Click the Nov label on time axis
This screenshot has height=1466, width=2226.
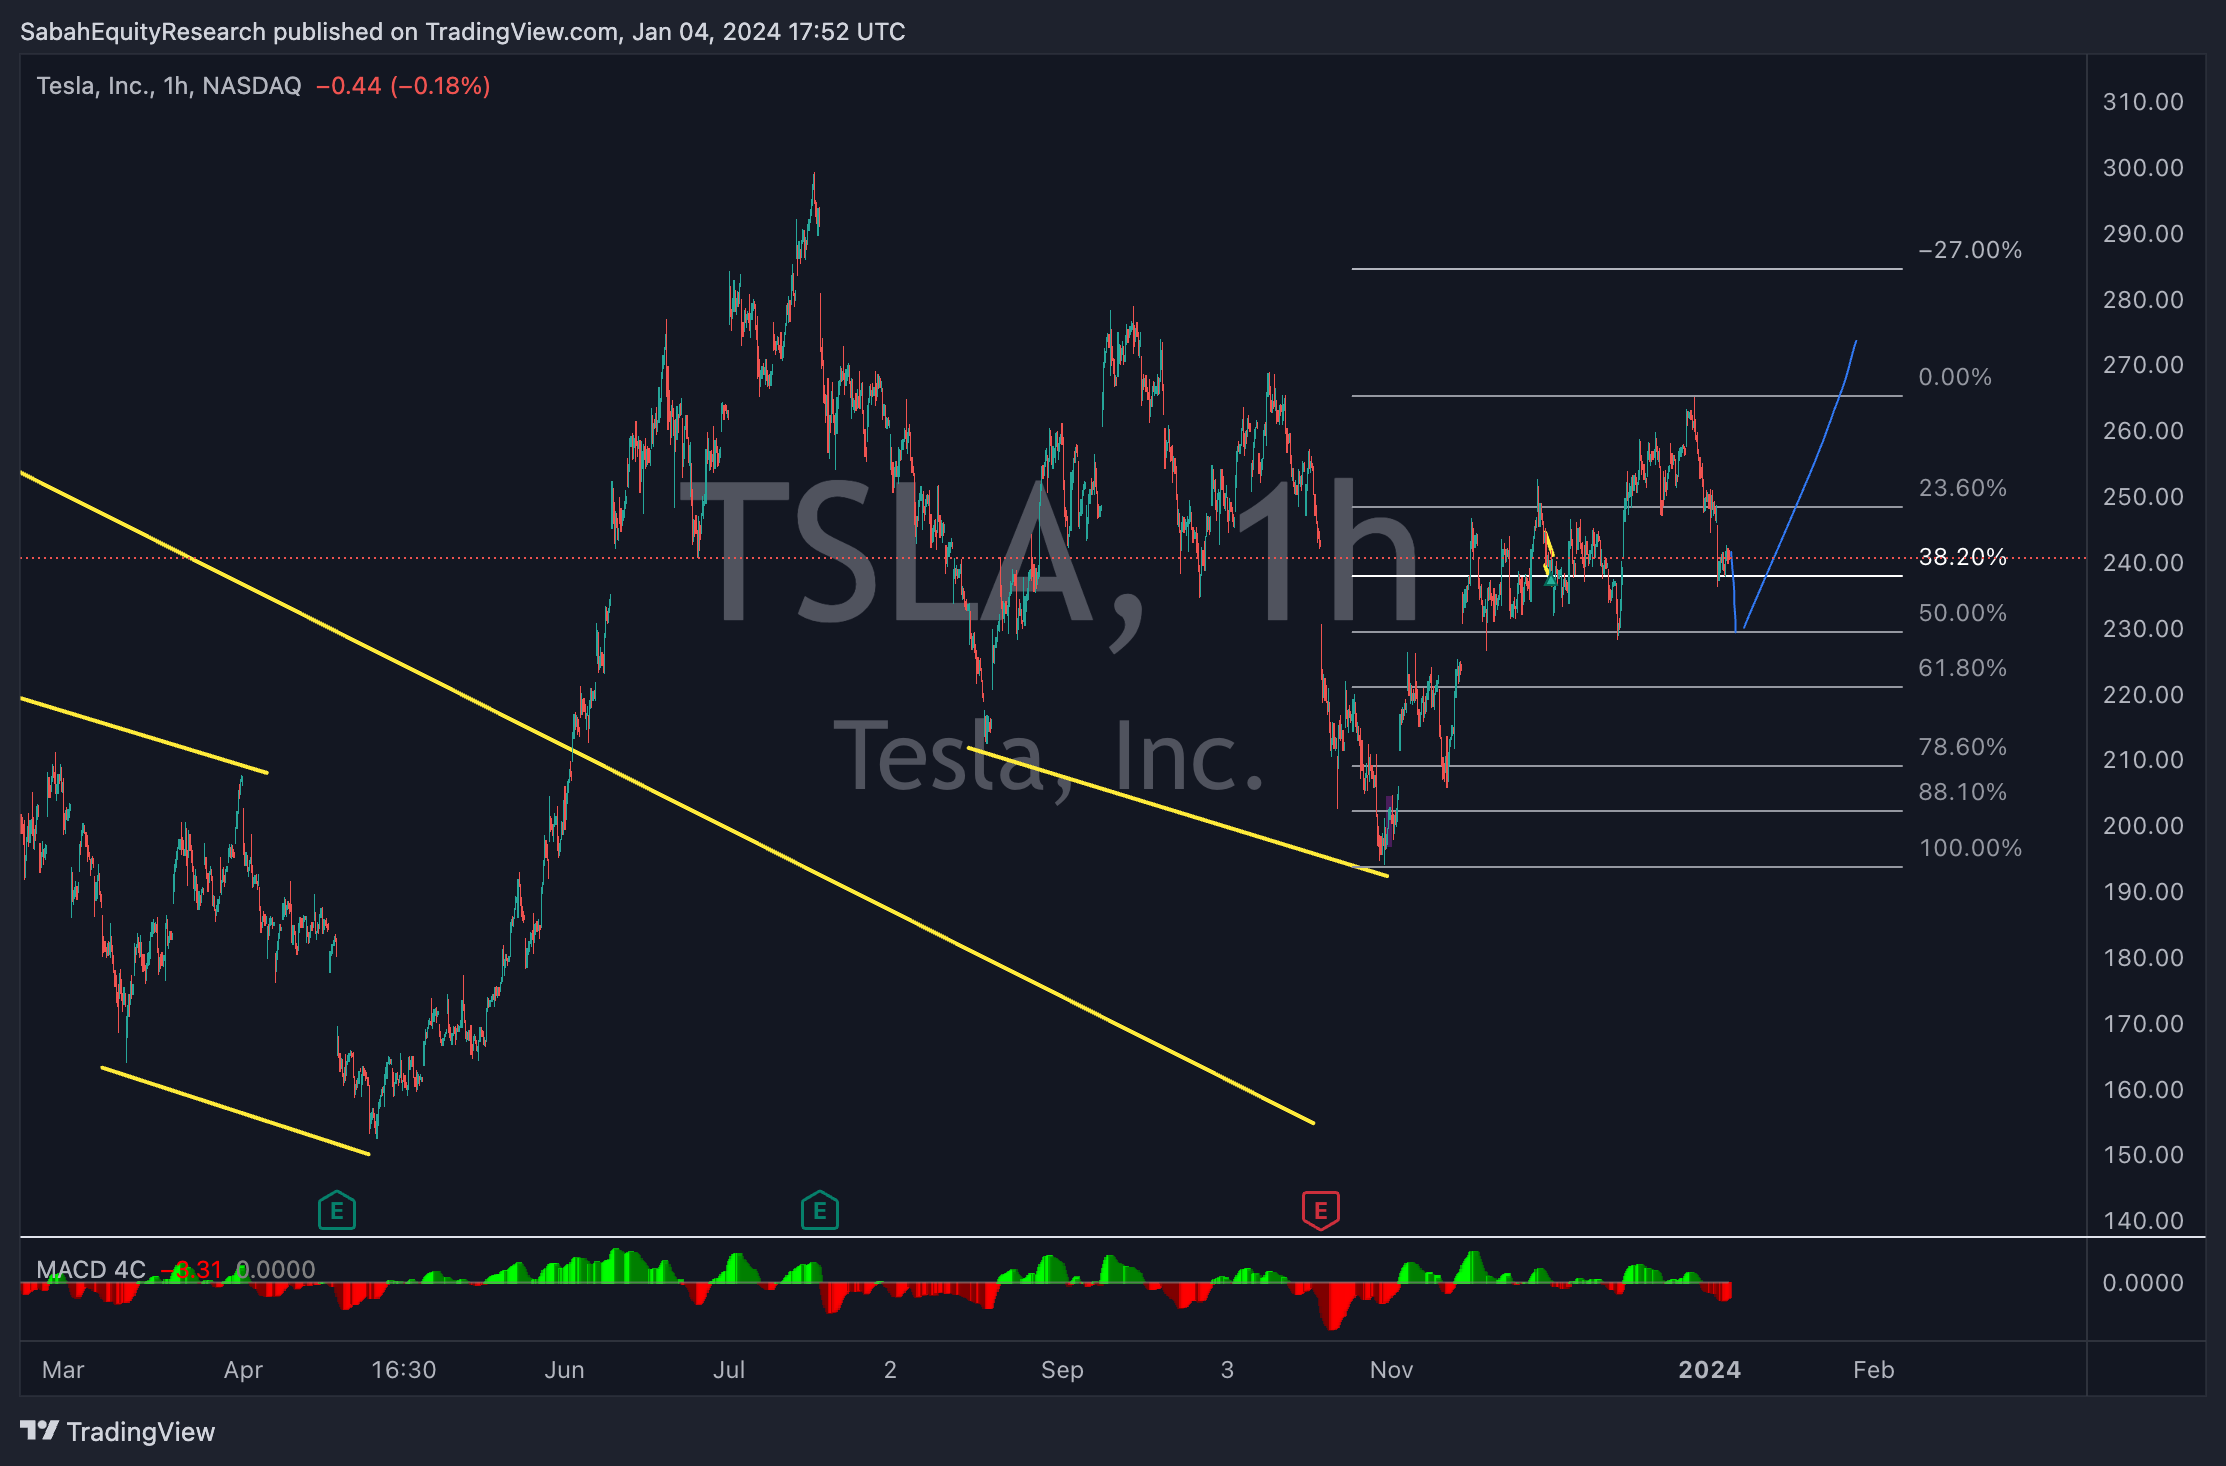[1391, 1370]
